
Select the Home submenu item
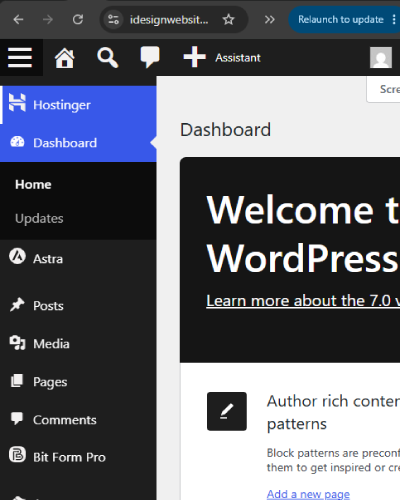[33, 184]
